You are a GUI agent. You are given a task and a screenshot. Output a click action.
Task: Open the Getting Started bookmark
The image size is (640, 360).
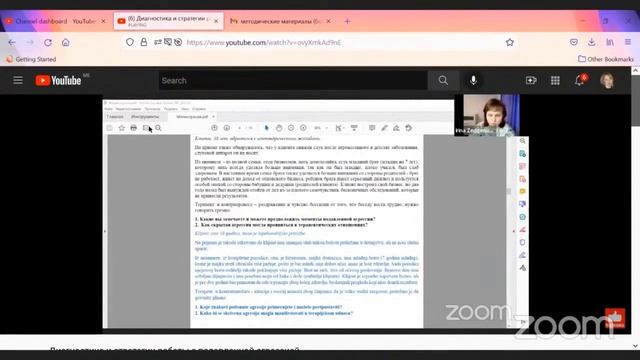coord(31,59)
